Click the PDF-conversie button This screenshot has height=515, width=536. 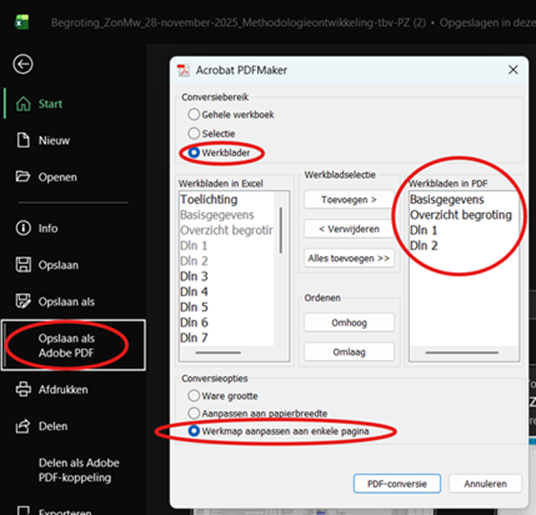397,484
